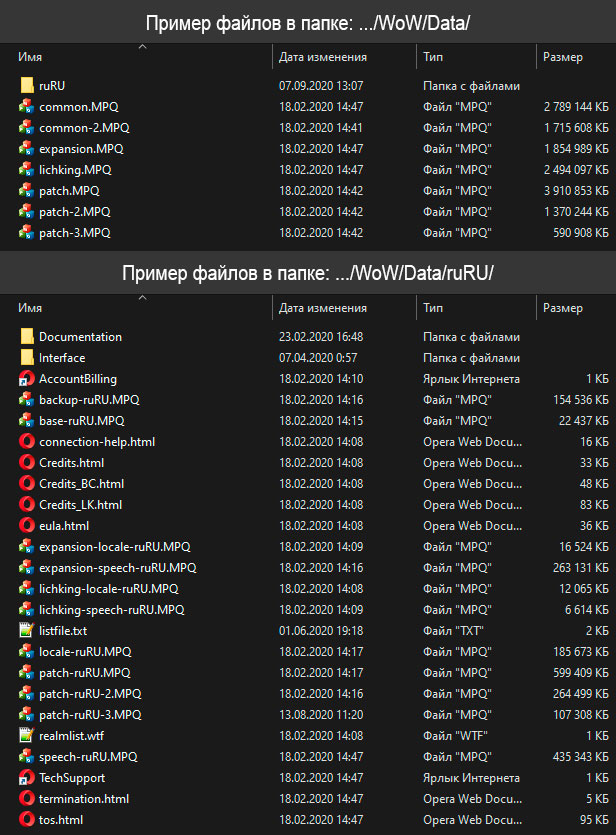Click the size value 3 910 853 КБ

(576, 190)
